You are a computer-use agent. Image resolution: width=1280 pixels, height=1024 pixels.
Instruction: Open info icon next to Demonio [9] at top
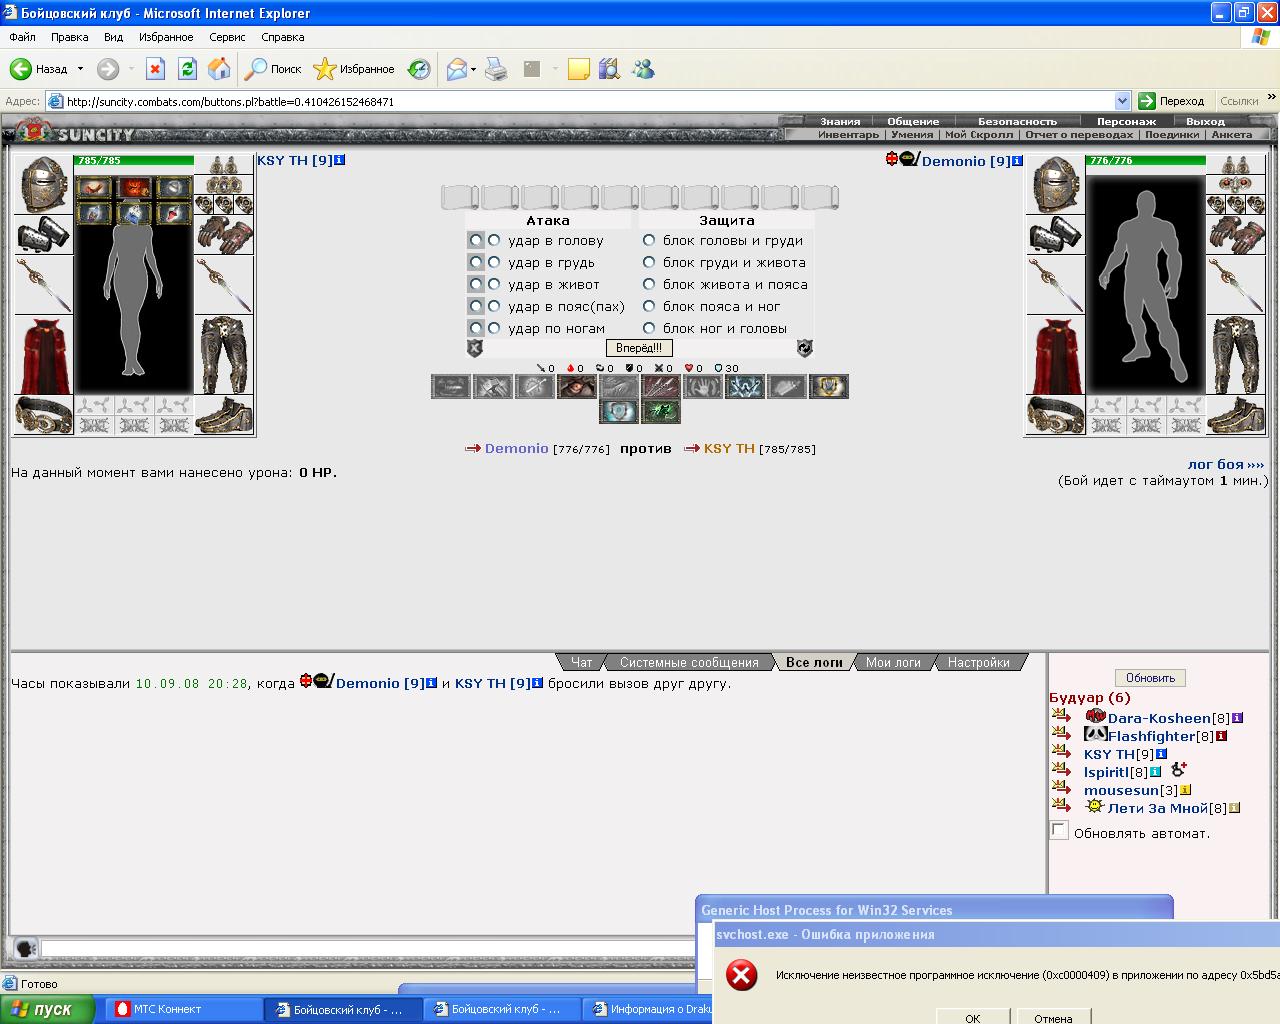point(1017,161)
